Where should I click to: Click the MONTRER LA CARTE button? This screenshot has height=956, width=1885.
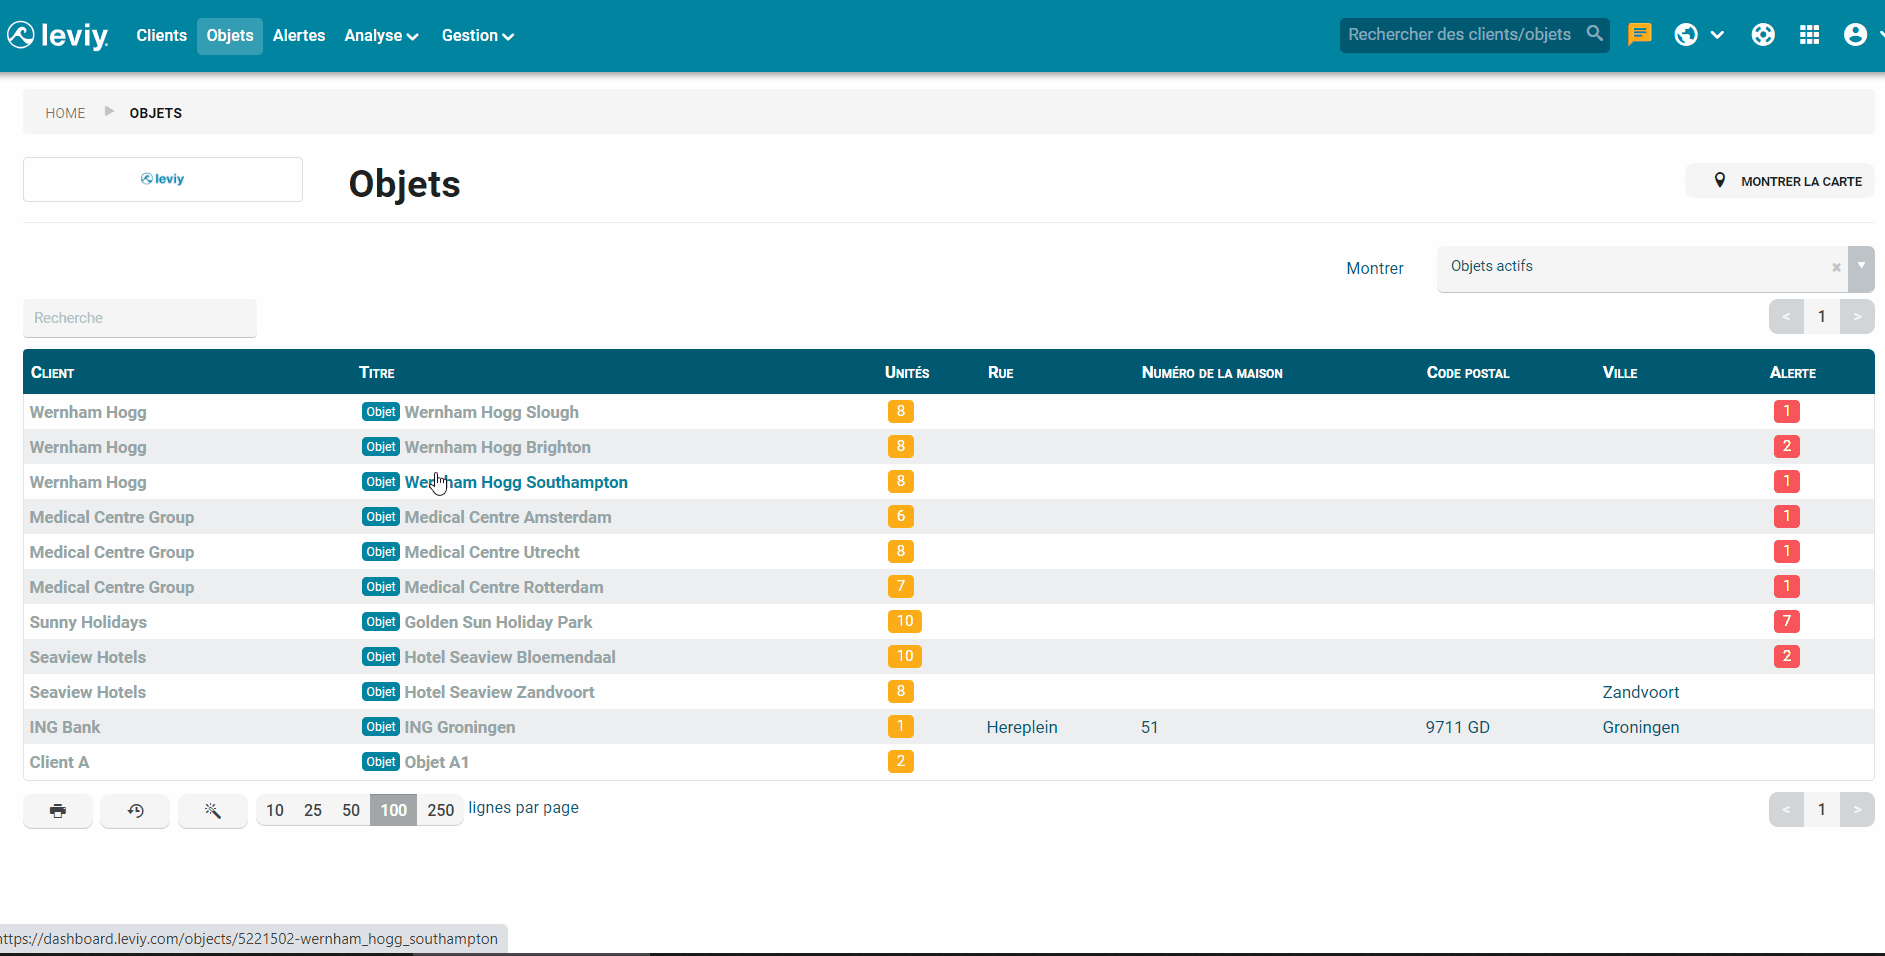coord(1780,181)
